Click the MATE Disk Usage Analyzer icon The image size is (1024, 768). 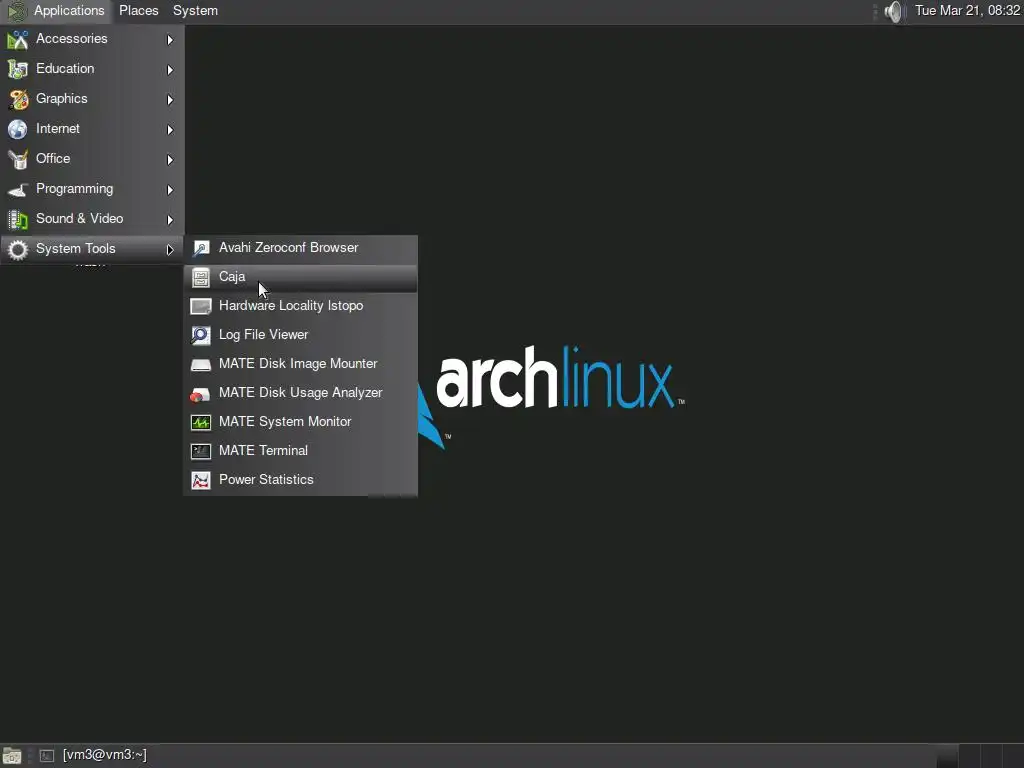pyautogui.click(x=200, y=394)
